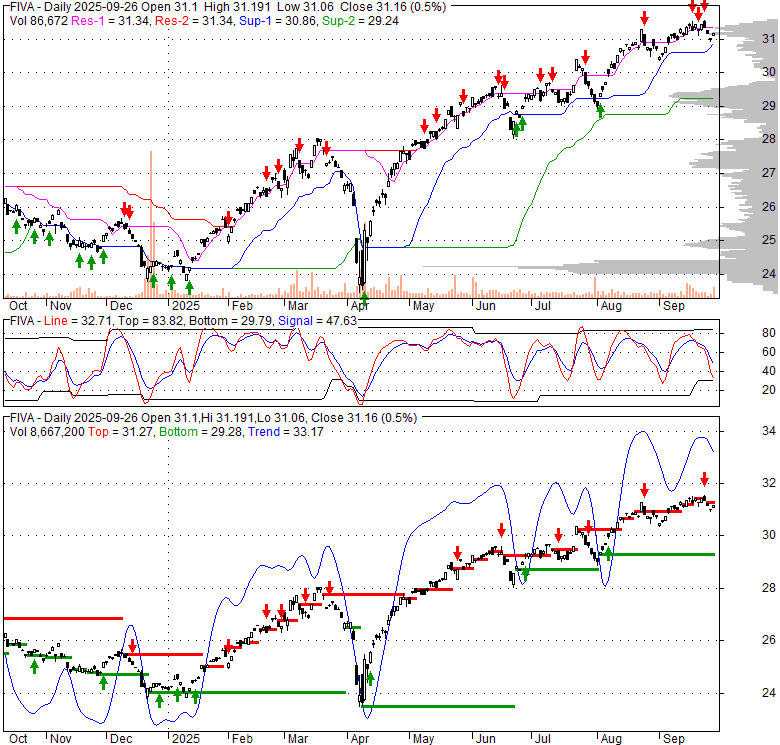
Task: Select the blue 'Sup-1 = 30.86' legend label
Action: tap(278, 21)
